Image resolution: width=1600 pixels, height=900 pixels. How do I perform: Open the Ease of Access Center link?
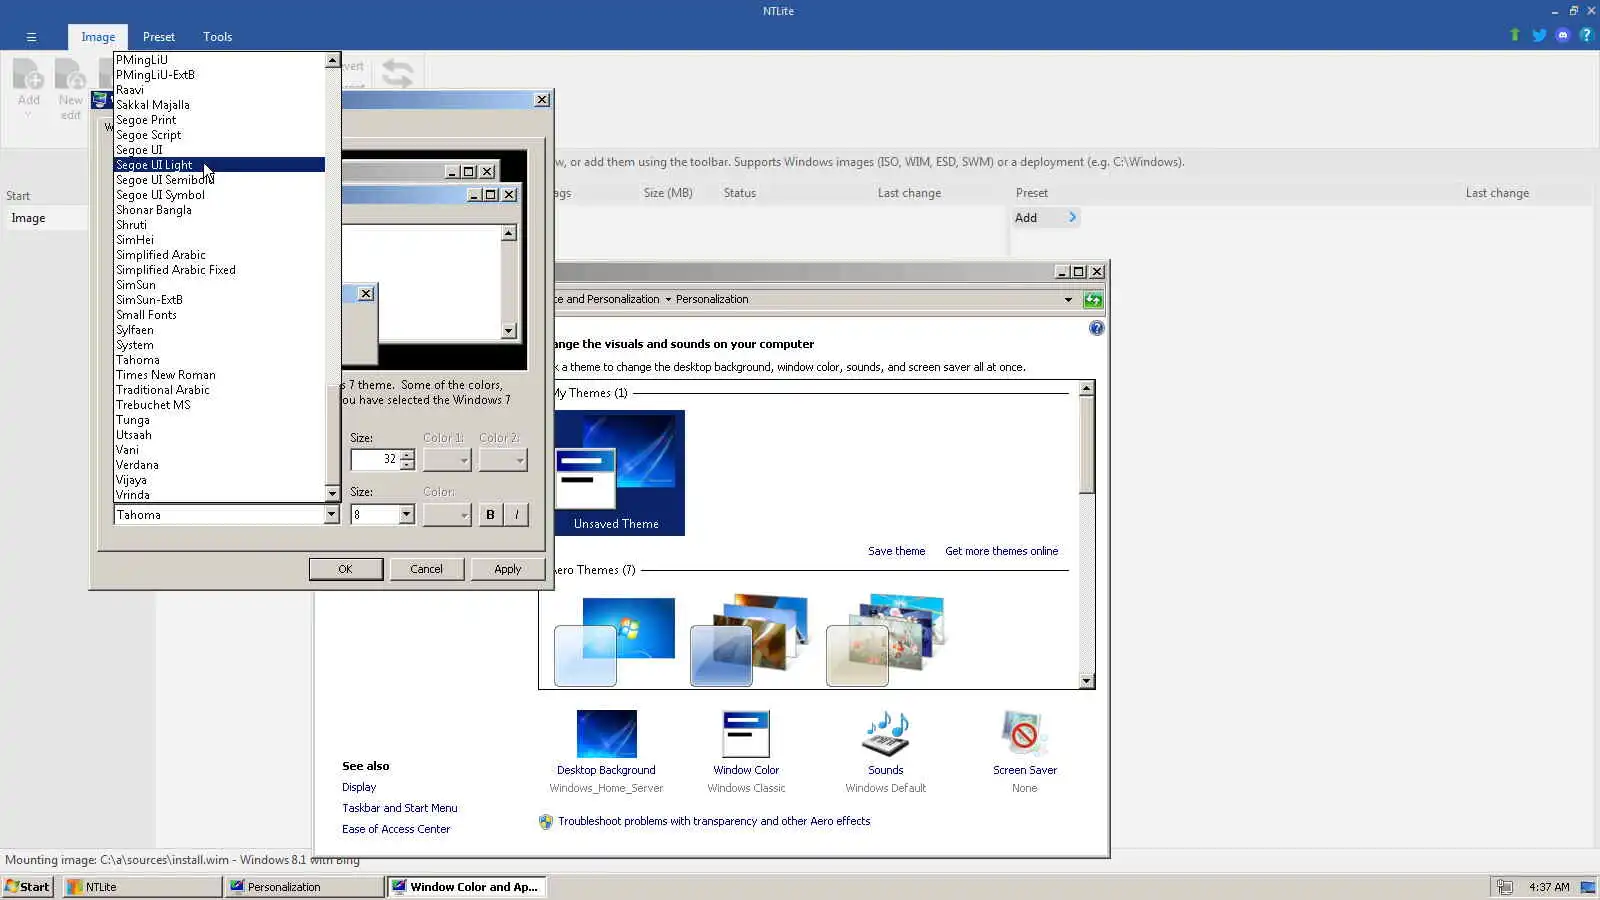click(396, 829)
